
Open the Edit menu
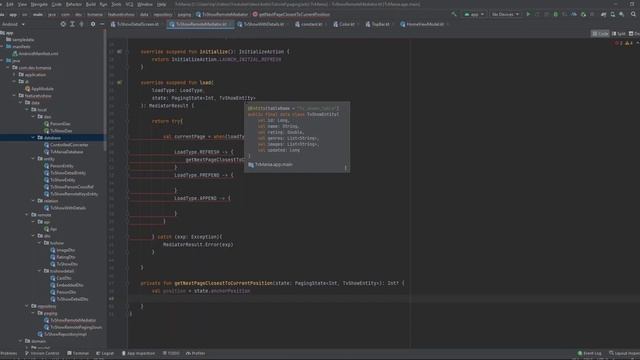[9, 4]
